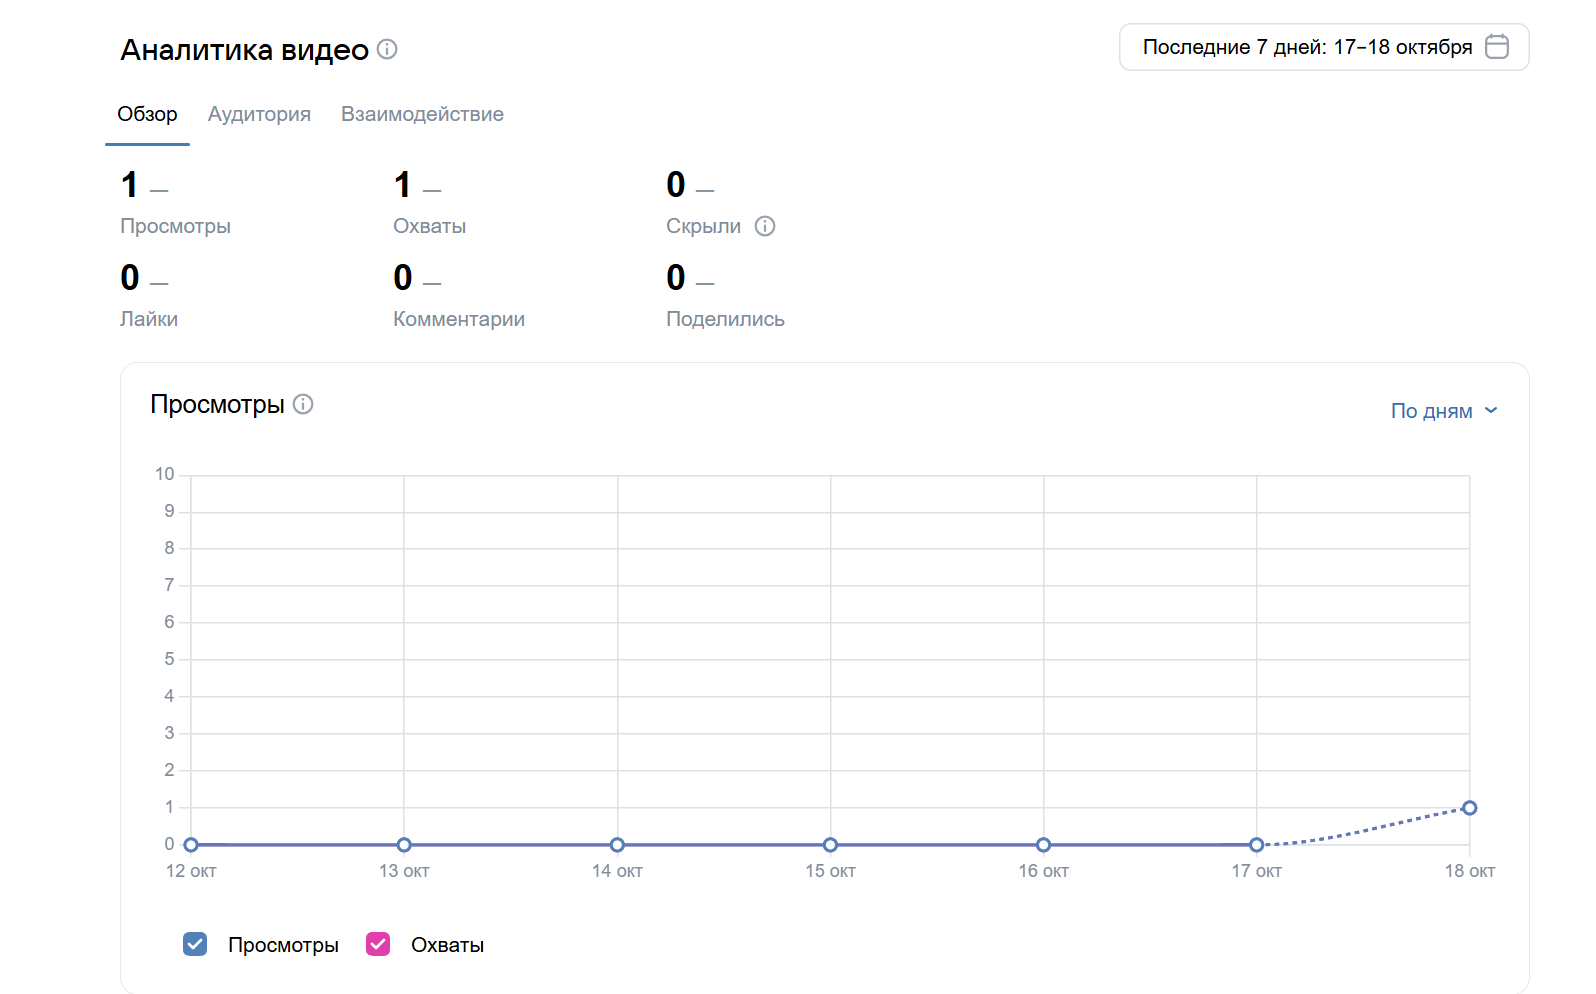This screenshot has width=1596, height=994.
Task: Click the 12 окт chart data point
Action: (x=191, y=845)
